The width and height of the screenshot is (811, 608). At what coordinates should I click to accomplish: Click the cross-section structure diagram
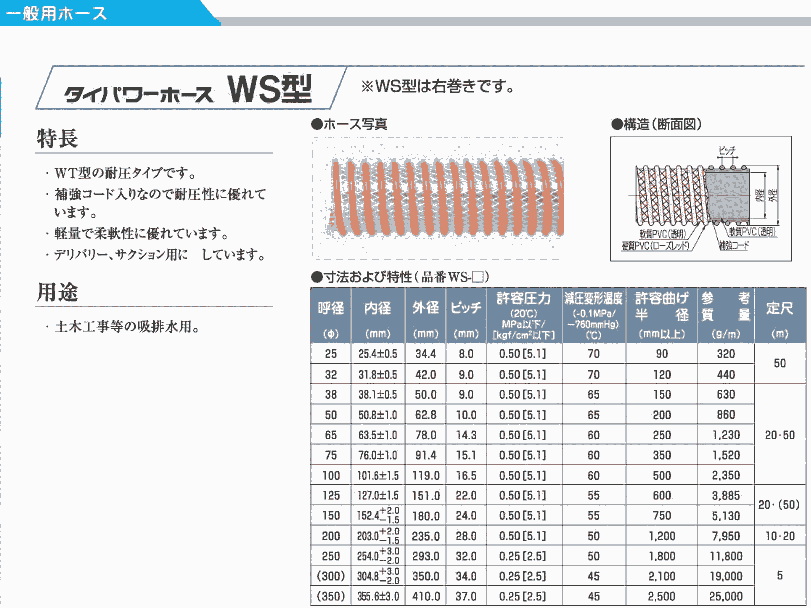[x=701, y=199]
